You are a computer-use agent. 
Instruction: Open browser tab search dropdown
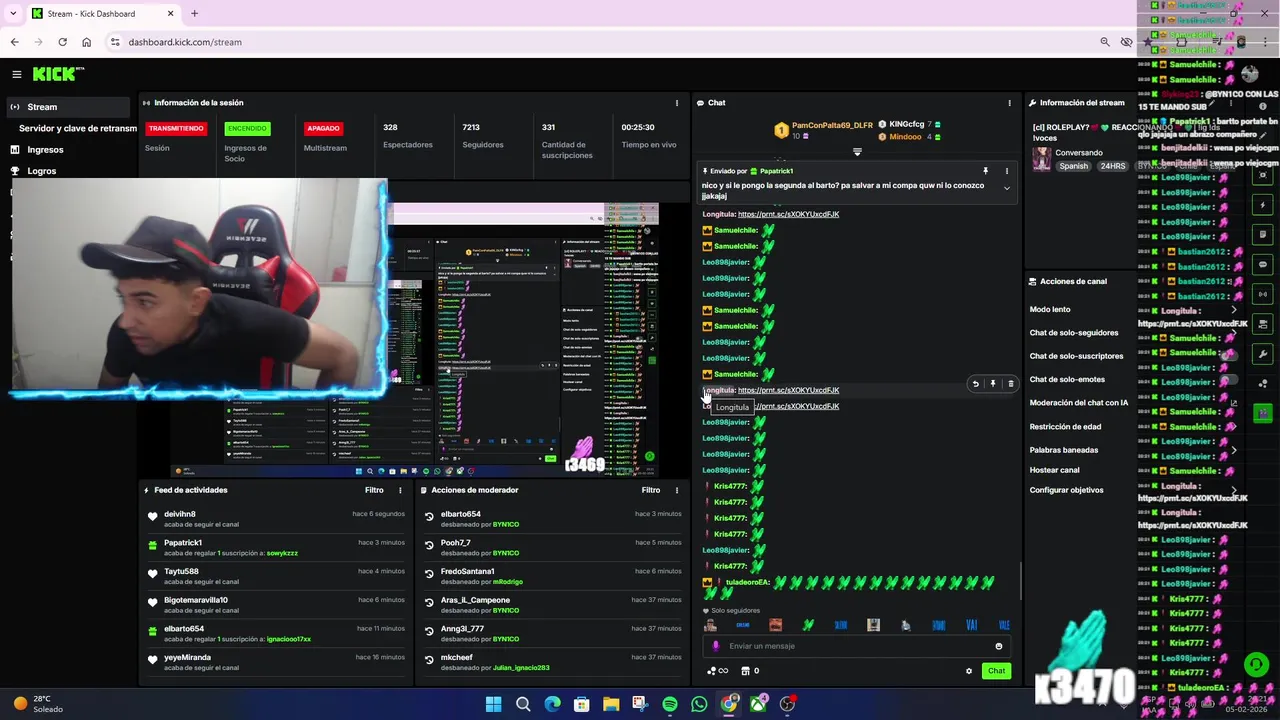14,13
